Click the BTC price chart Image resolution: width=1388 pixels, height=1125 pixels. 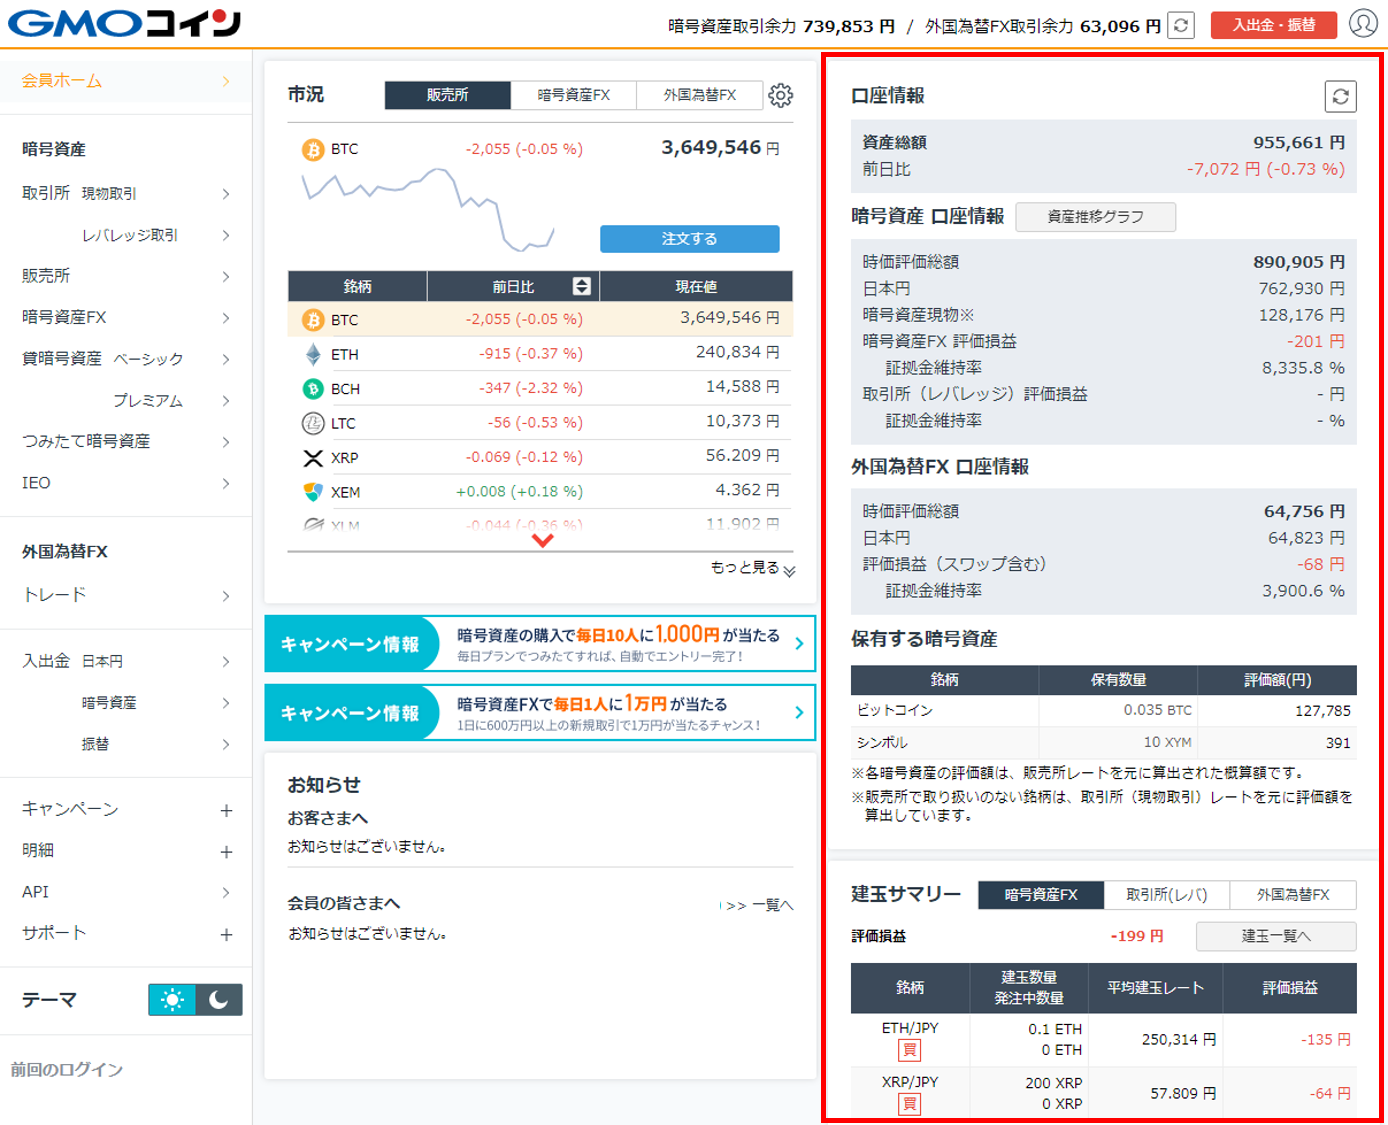428,209
